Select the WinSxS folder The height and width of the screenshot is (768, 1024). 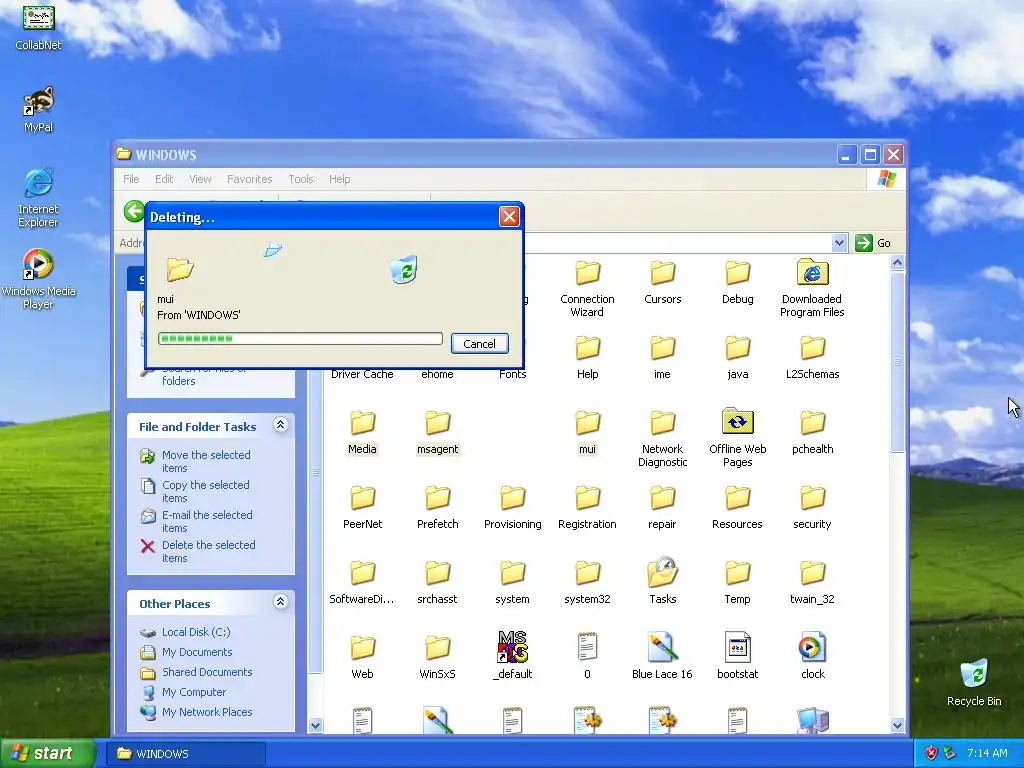coord(438,658)
